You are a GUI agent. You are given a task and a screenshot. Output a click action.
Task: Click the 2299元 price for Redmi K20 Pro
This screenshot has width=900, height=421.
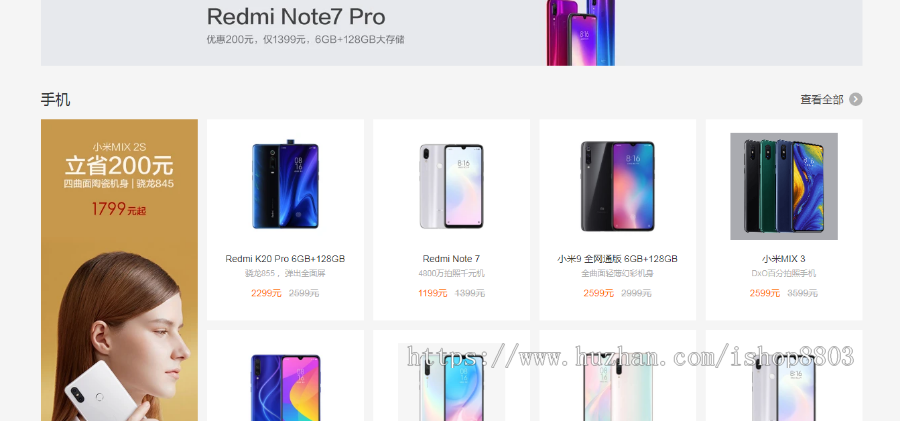coord(266,293)
